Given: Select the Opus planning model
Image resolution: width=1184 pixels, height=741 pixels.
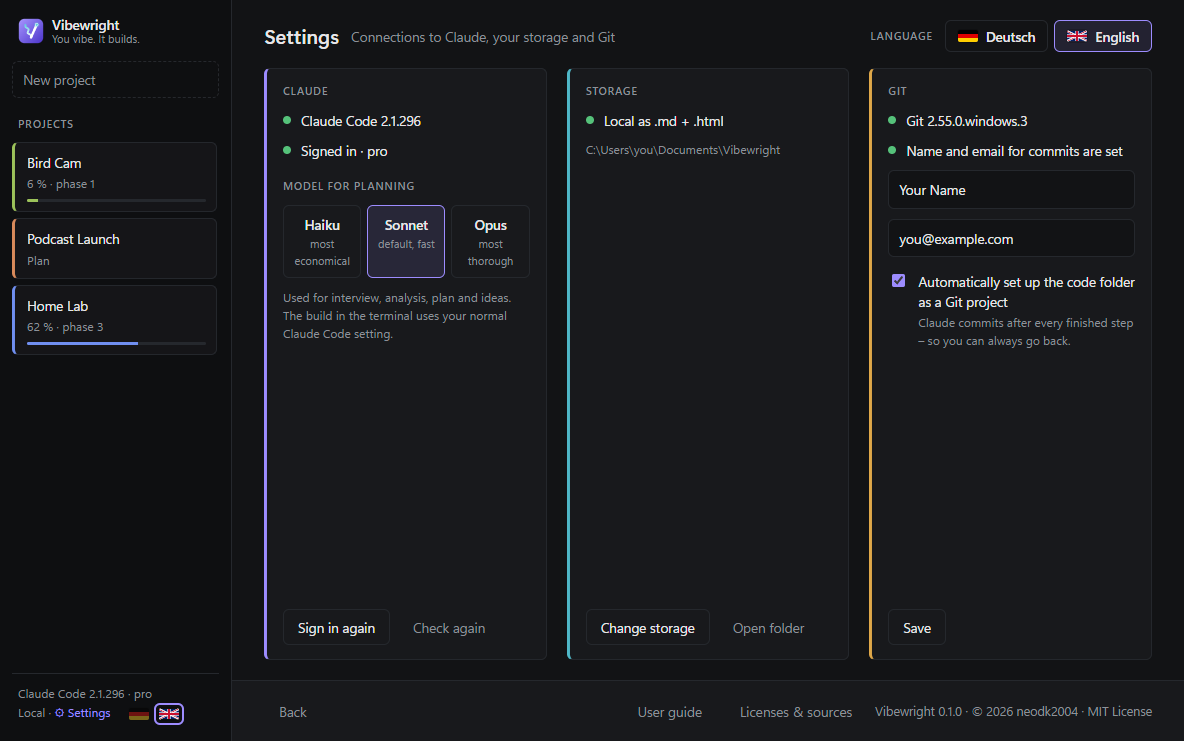Looking at the screenshot, I should pyautogui.click(x=490, y=242).
